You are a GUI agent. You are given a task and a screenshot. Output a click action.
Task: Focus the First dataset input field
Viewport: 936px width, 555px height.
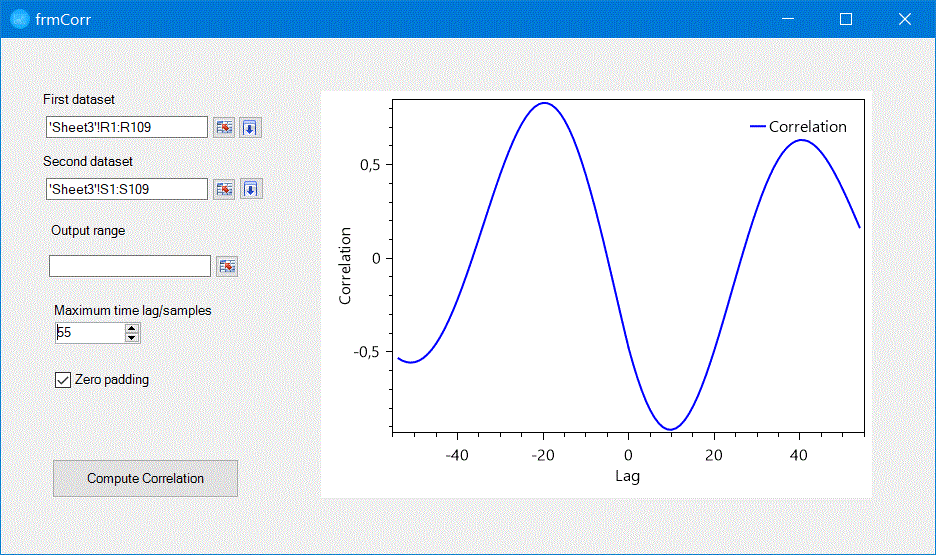coord(127,127)
